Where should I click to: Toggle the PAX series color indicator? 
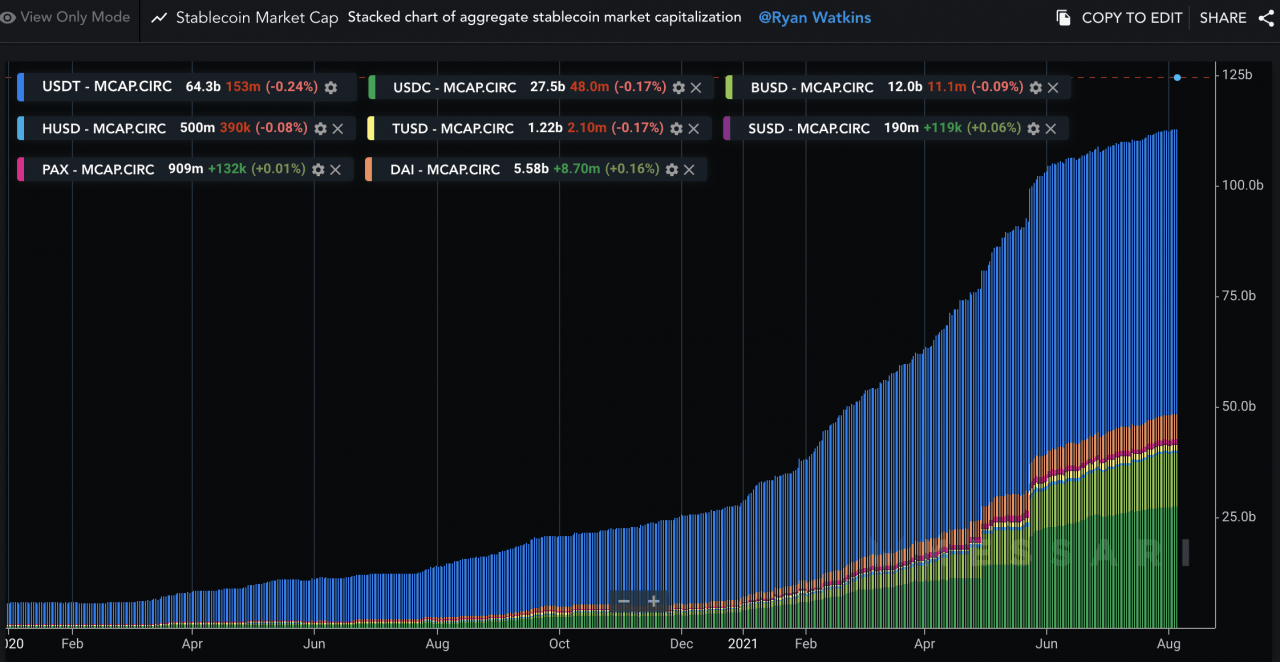point(22,169)
